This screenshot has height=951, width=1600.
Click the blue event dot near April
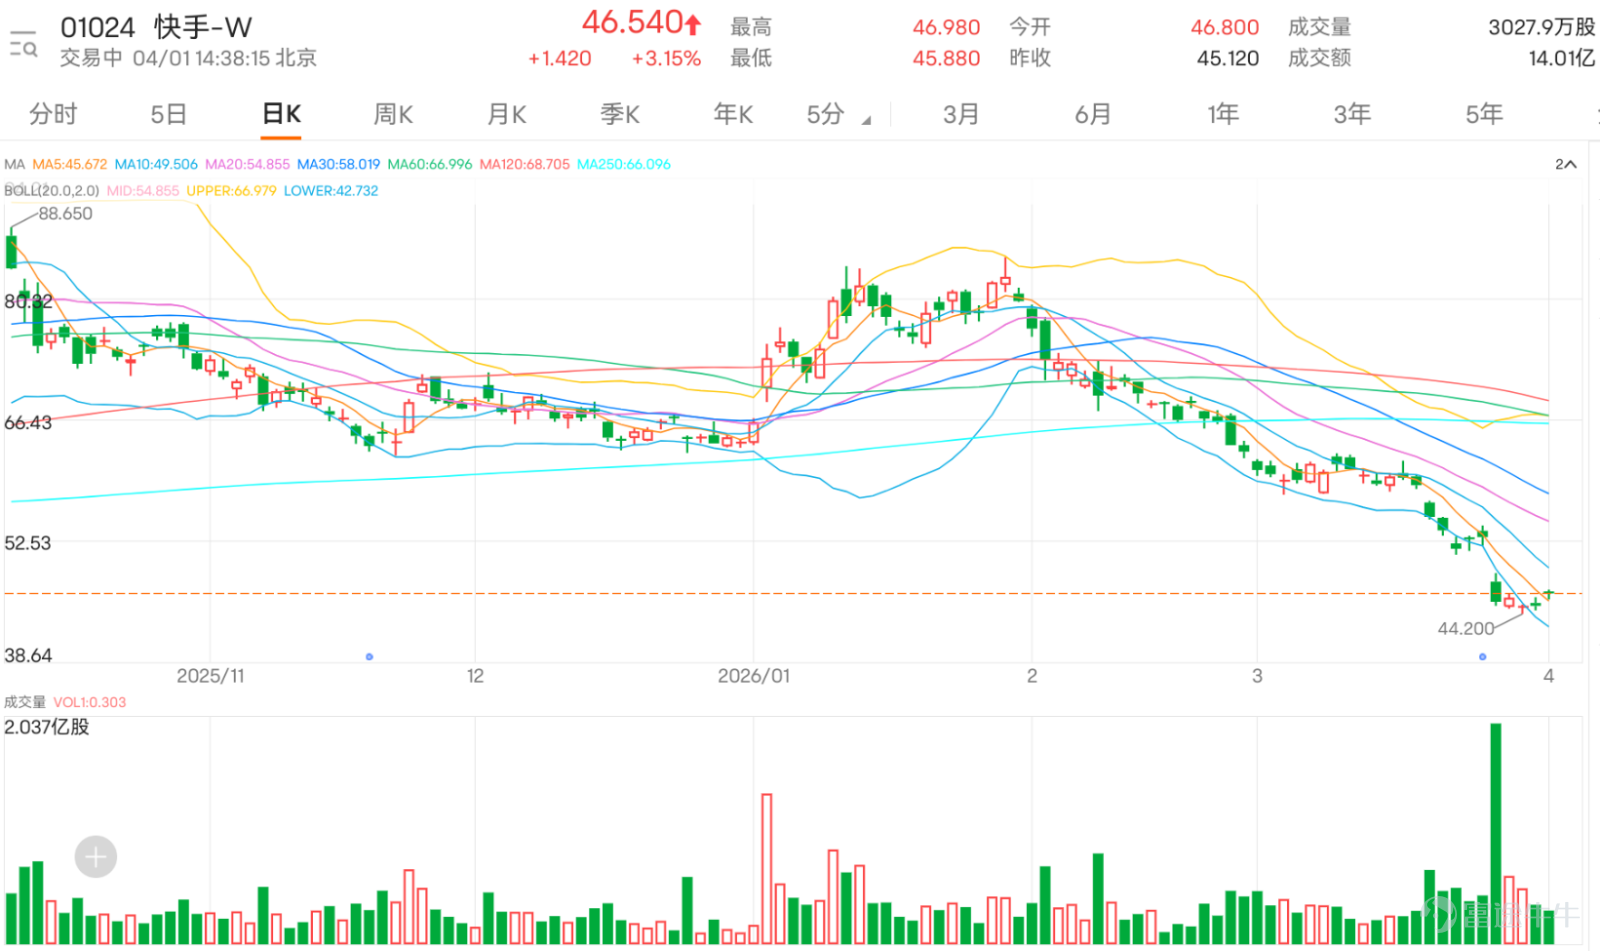[1483, 657]
